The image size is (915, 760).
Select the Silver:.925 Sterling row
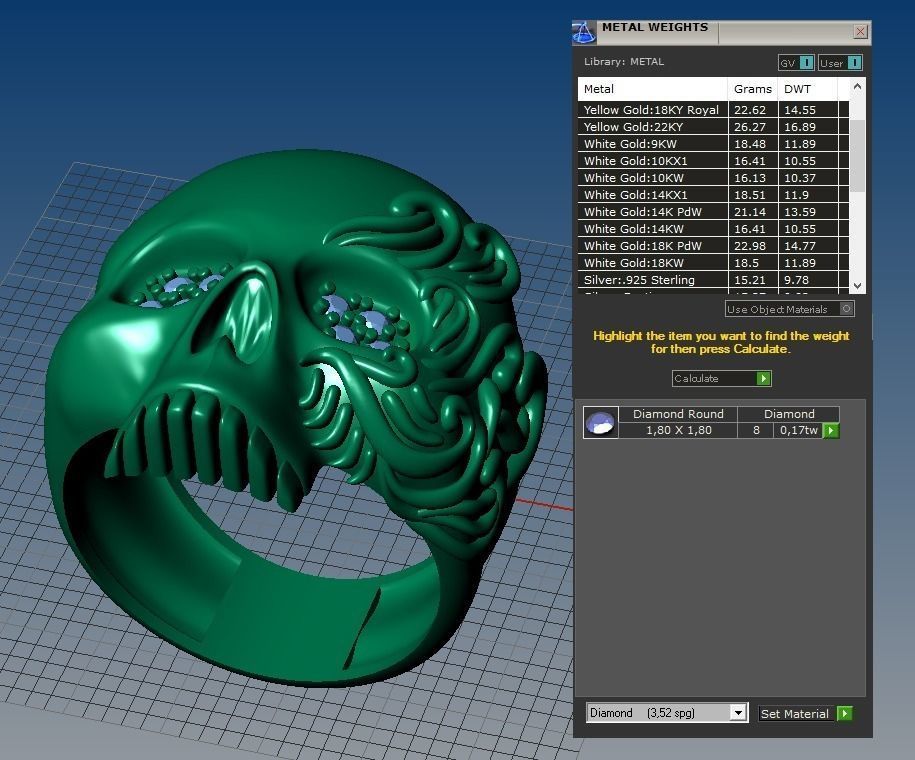[x=713, y=280]
